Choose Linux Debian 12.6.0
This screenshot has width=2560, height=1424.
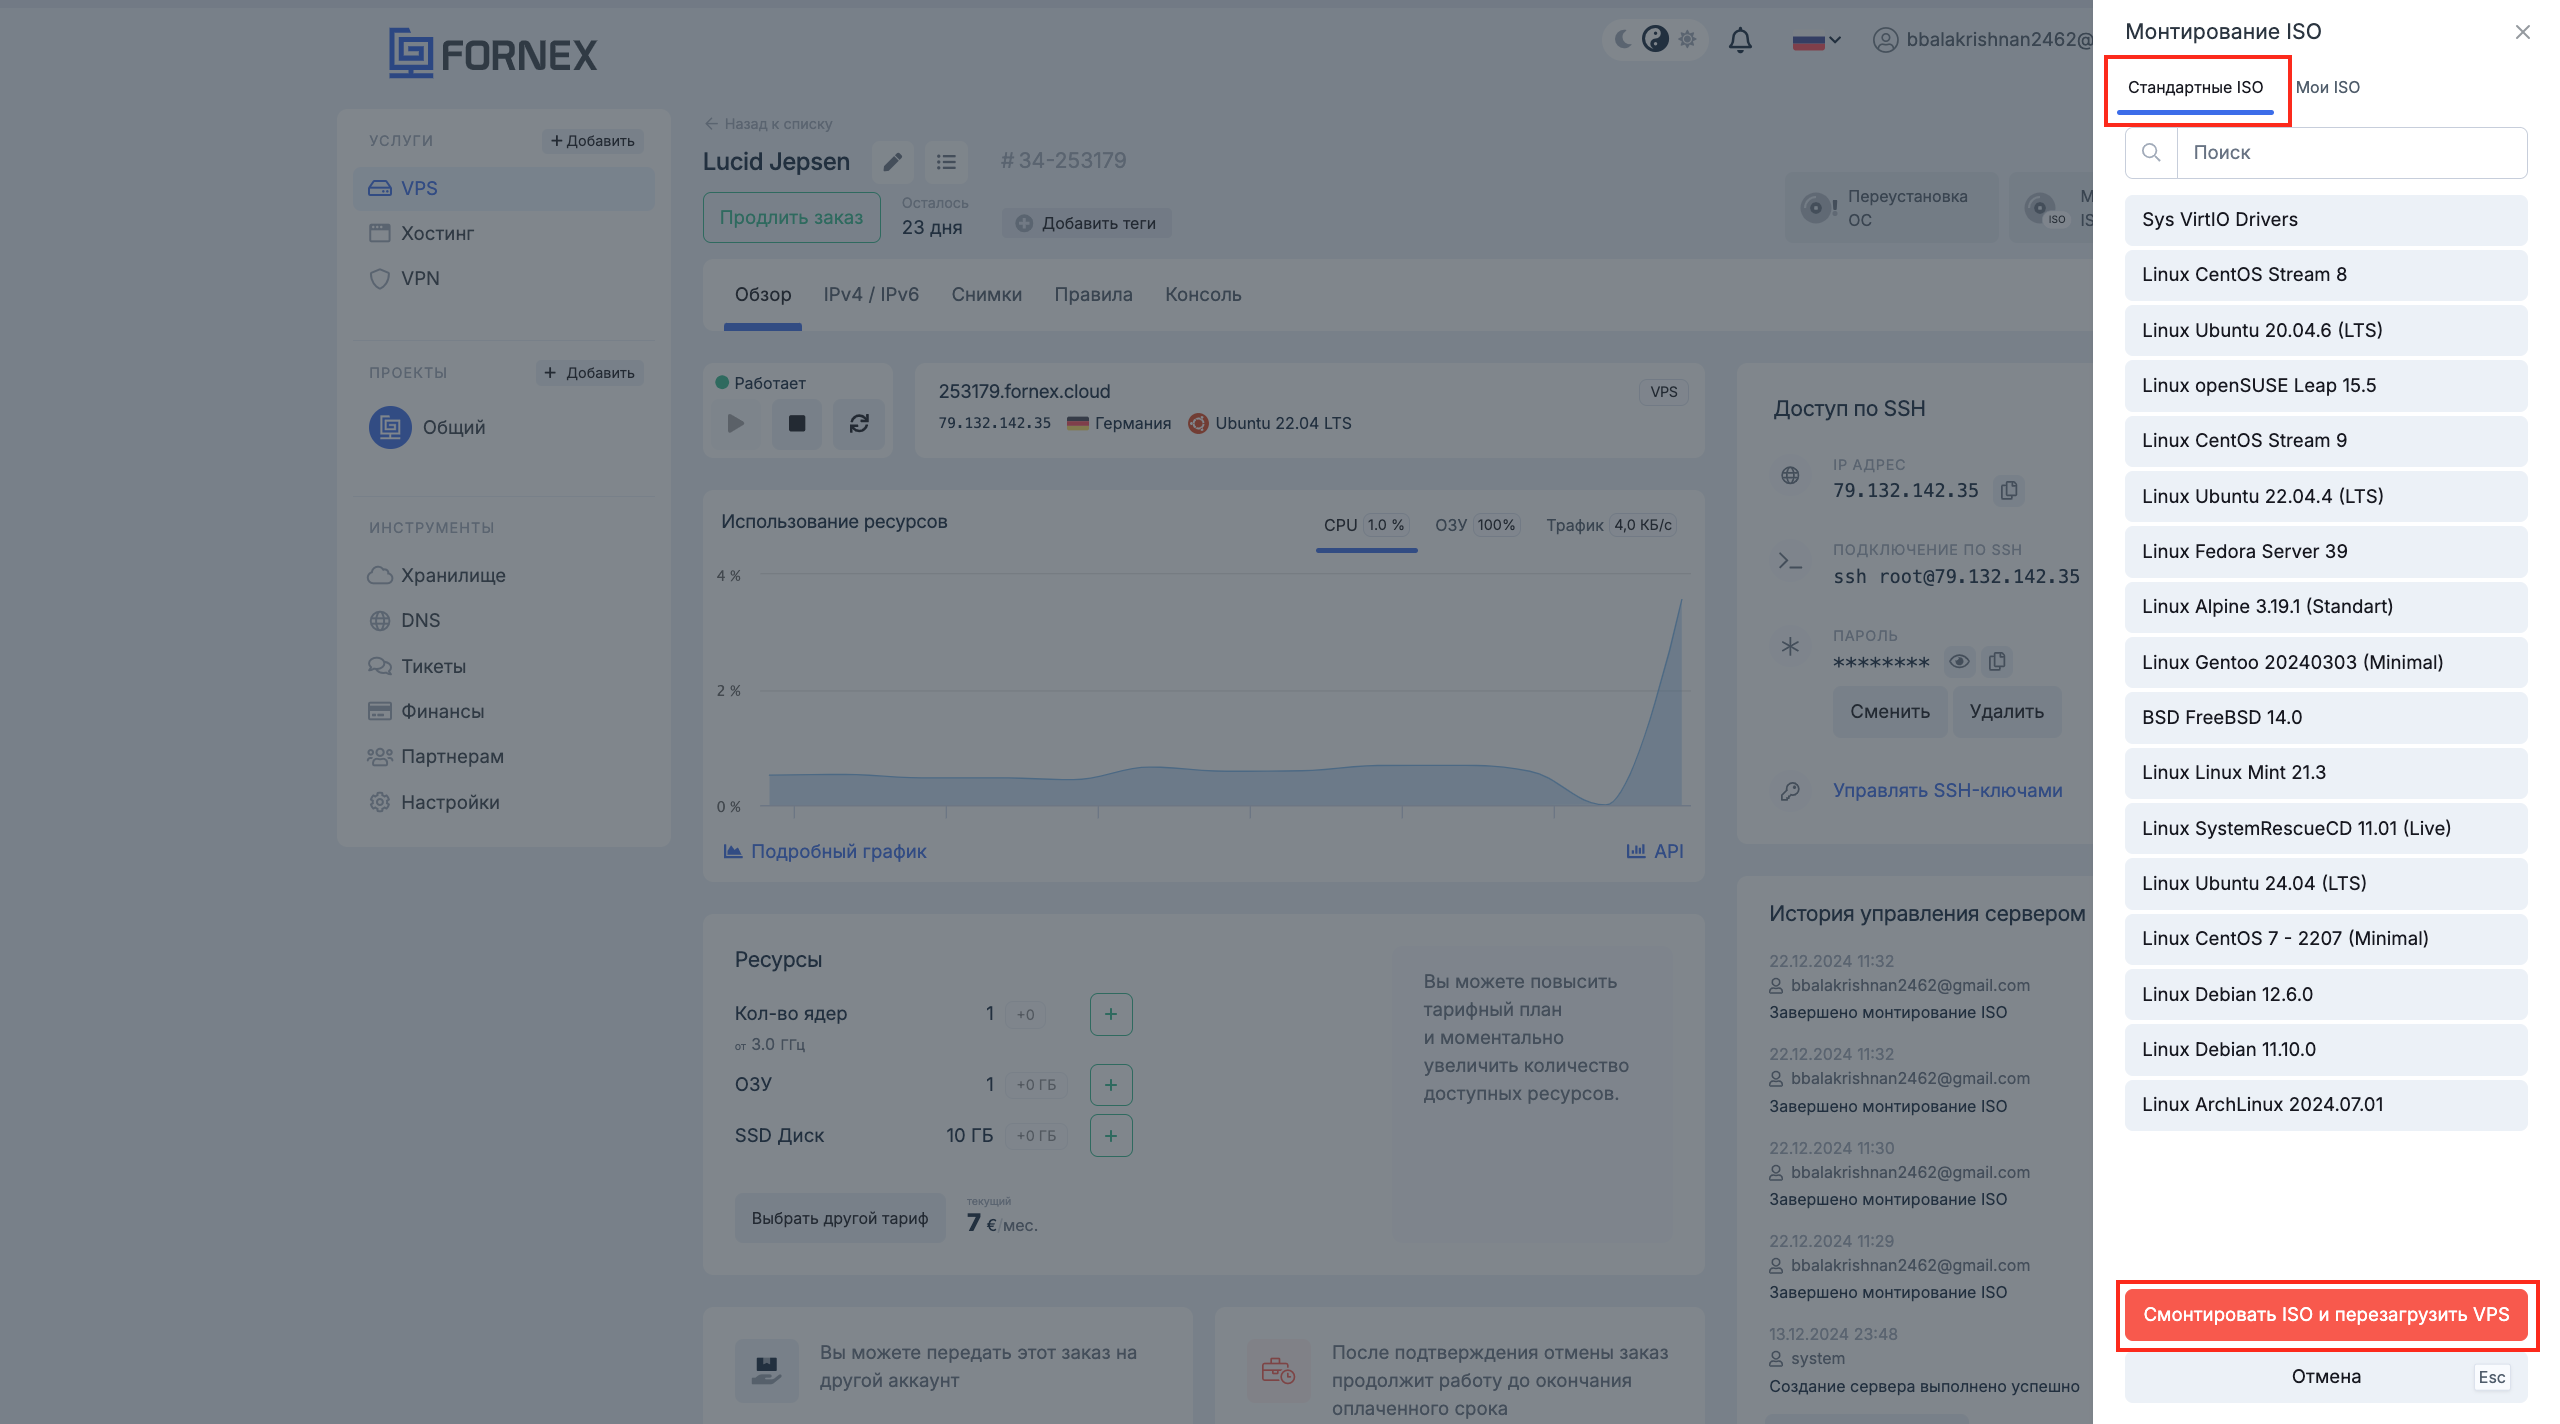tap(2325, 994)
